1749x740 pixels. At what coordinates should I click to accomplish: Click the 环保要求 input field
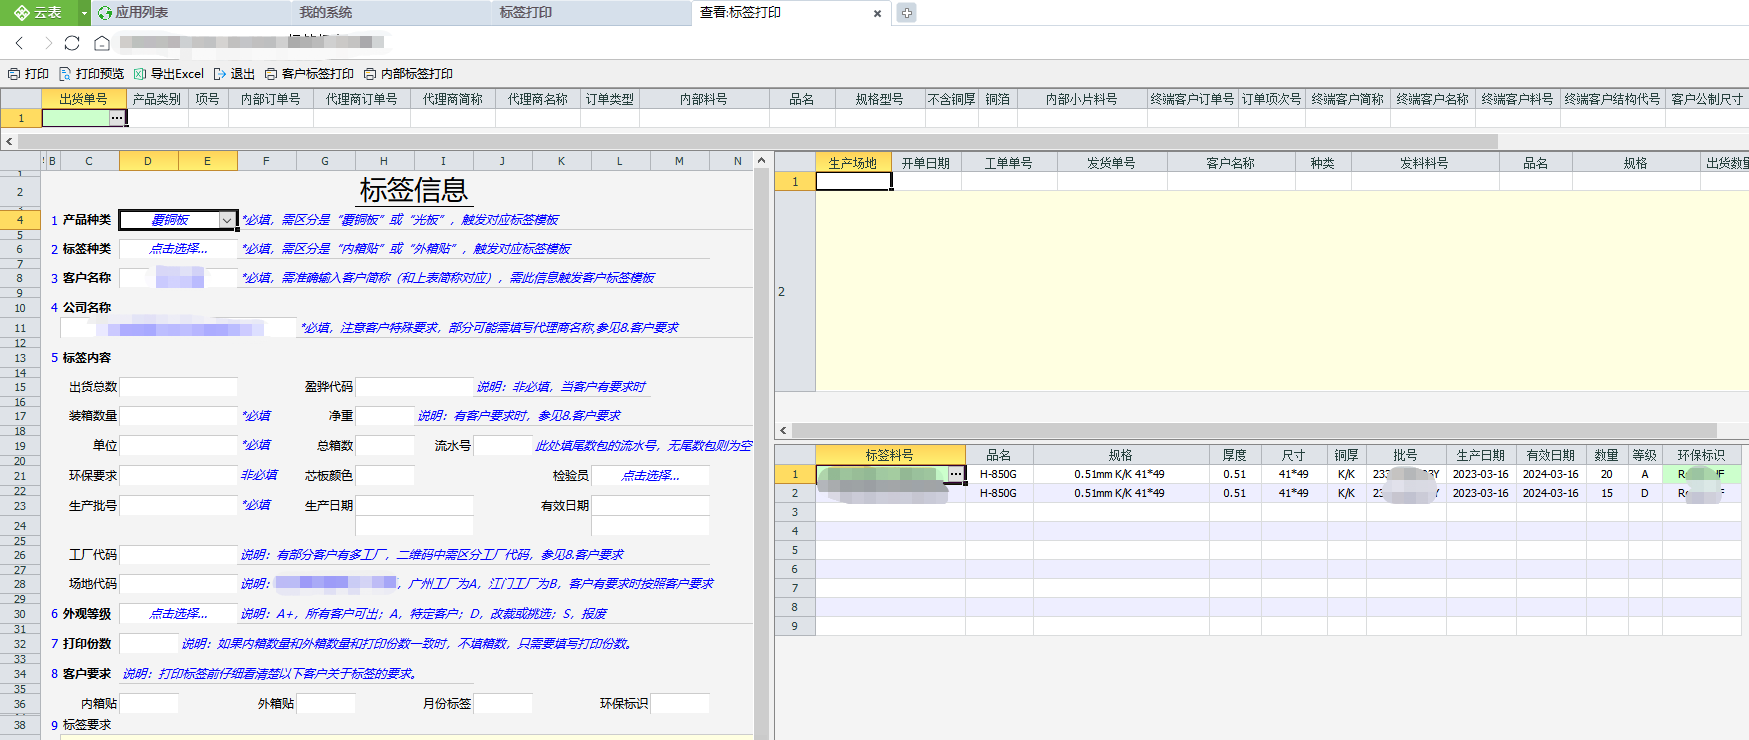tap(178, 476)
